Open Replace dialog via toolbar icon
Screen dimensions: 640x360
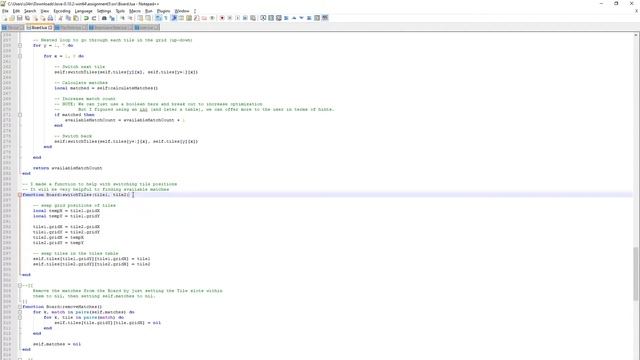[112, 18]
